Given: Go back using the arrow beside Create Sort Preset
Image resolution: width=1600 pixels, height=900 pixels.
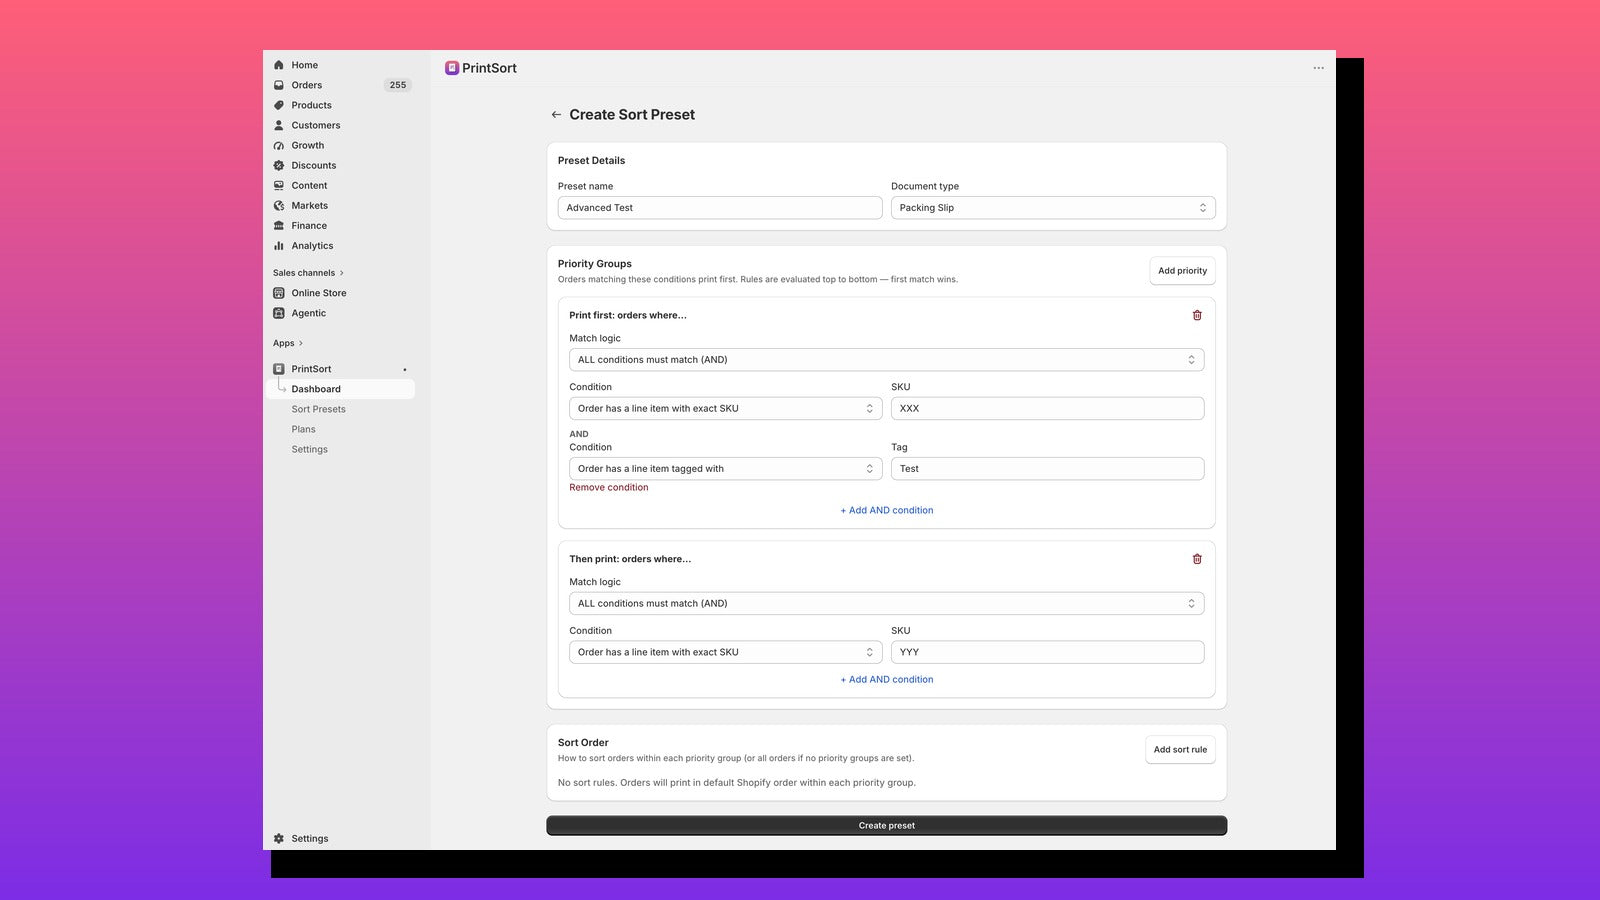Looking at the screenshot, I should (x=556, y=115).
